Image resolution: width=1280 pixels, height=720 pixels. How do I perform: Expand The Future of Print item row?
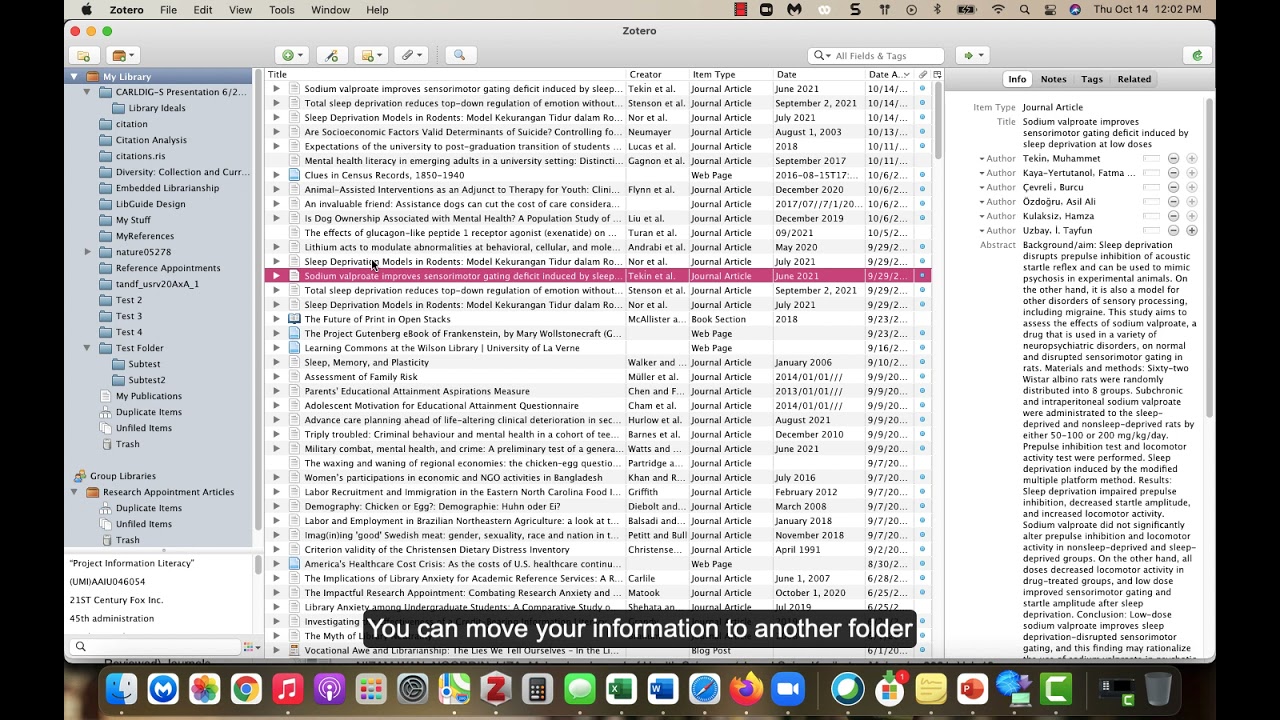(277, 319)
